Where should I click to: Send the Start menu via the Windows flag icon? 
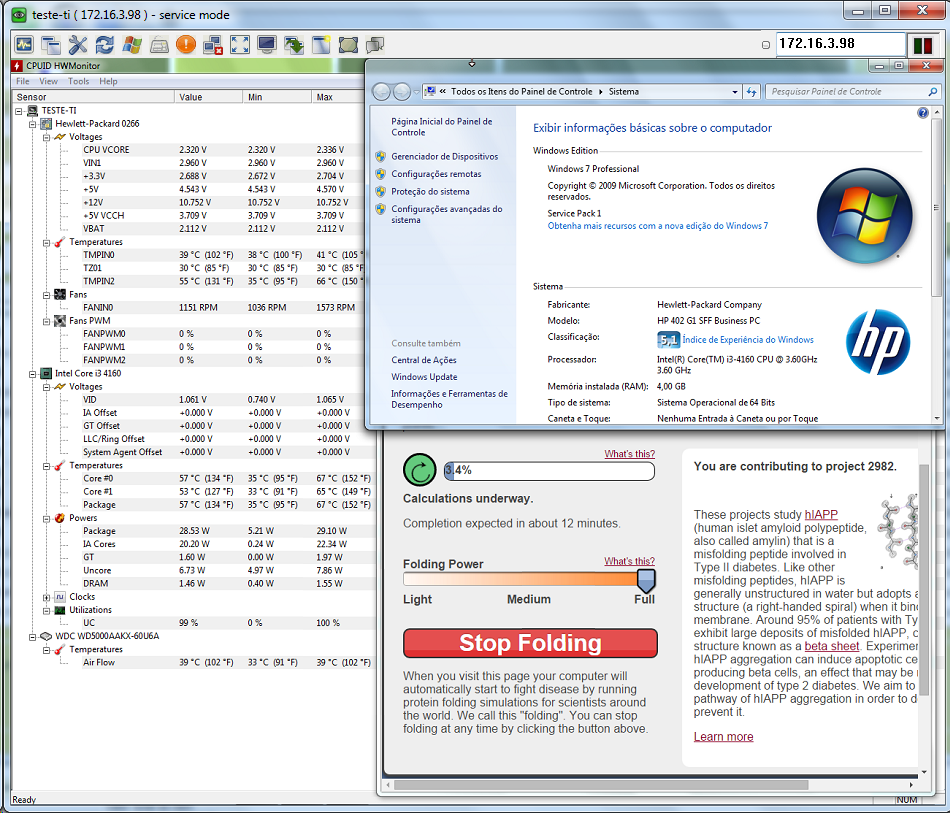pyautogui.click(x=131, y=44)
